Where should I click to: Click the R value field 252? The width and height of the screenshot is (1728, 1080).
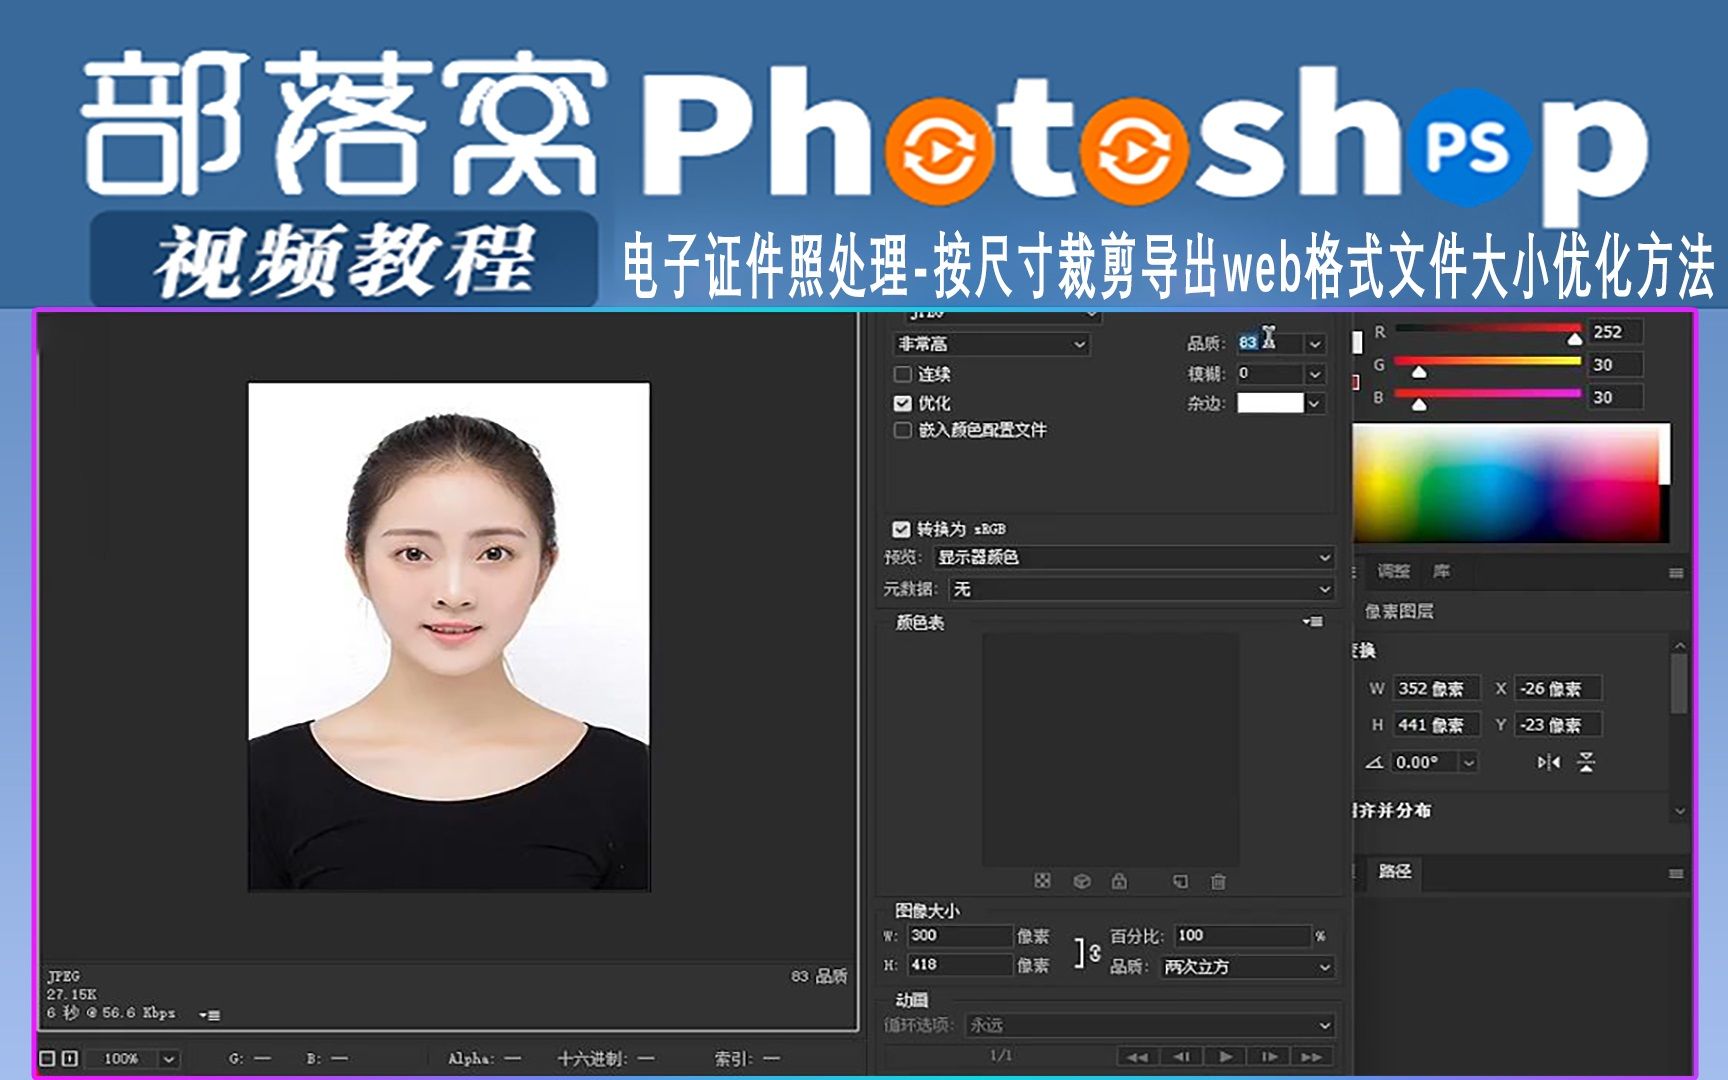[x=1614, y=332]
